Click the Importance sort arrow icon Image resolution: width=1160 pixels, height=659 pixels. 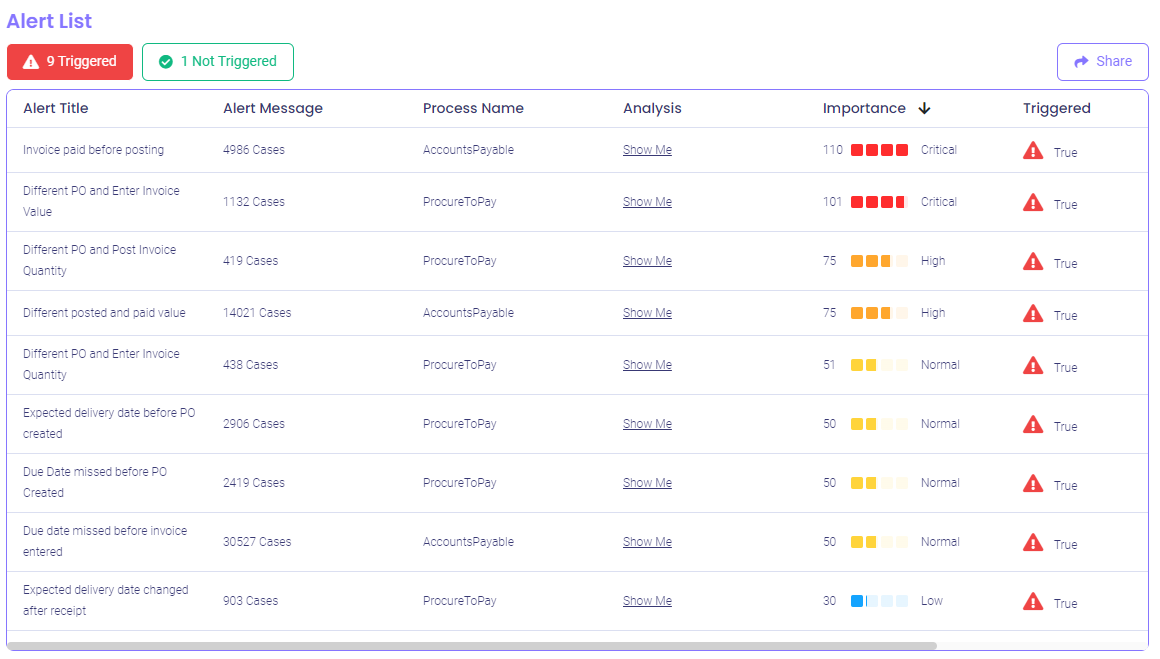[924, 109]
